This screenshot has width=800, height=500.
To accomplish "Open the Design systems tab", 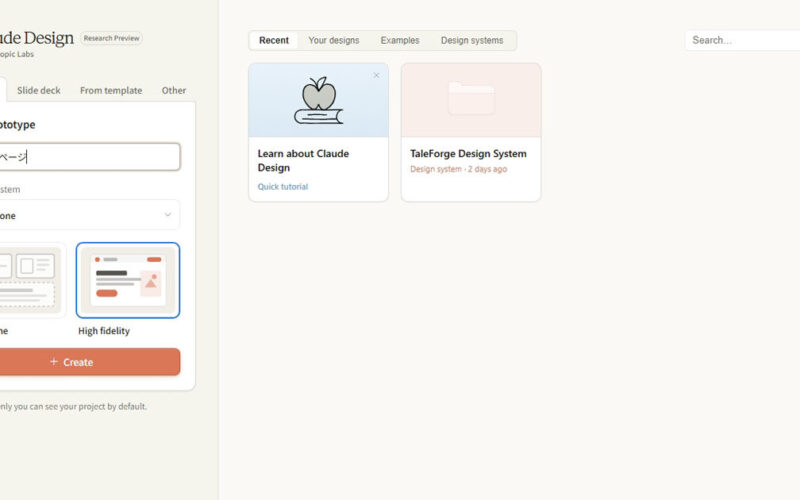I will 472,40.
